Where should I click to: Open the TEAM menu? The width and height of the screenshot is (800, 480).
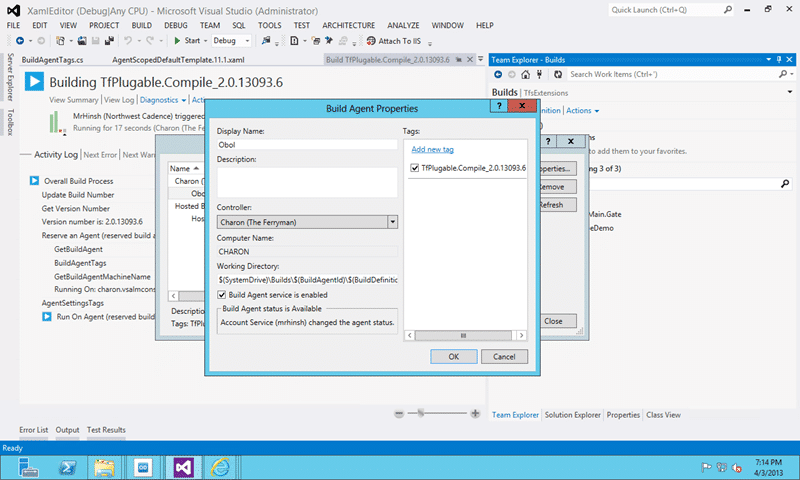coord(210,26)
